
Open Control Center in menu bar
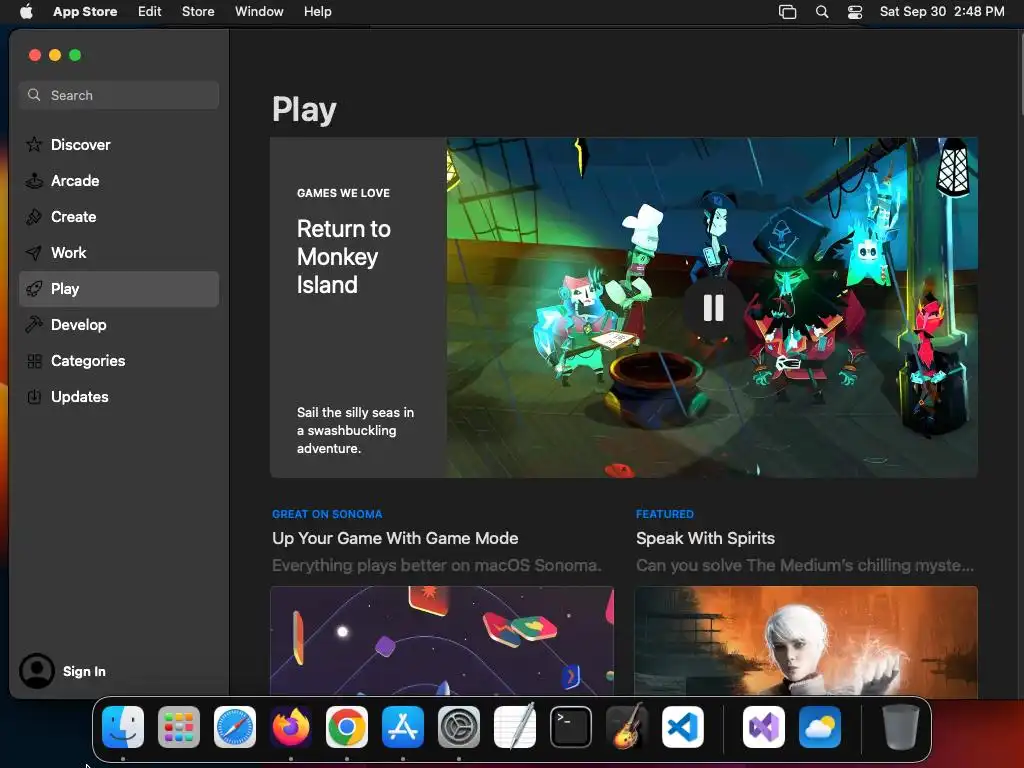tap(855, 12)
